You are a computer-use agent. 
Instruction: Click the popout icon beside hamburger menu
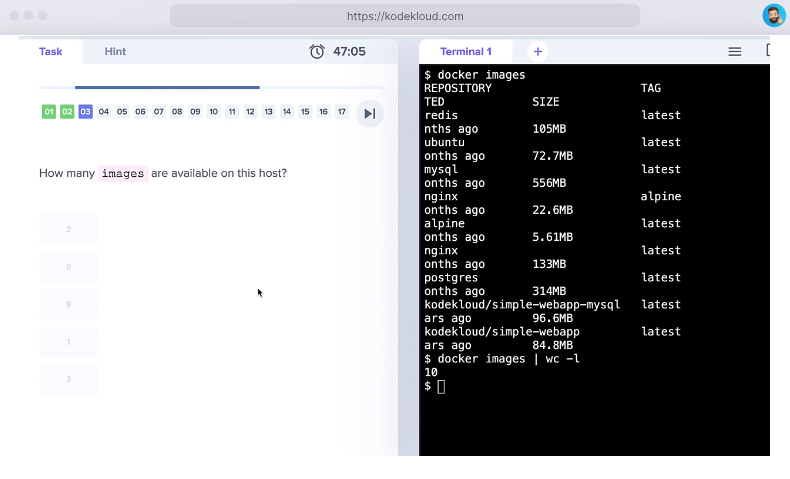tap(769, 51)
